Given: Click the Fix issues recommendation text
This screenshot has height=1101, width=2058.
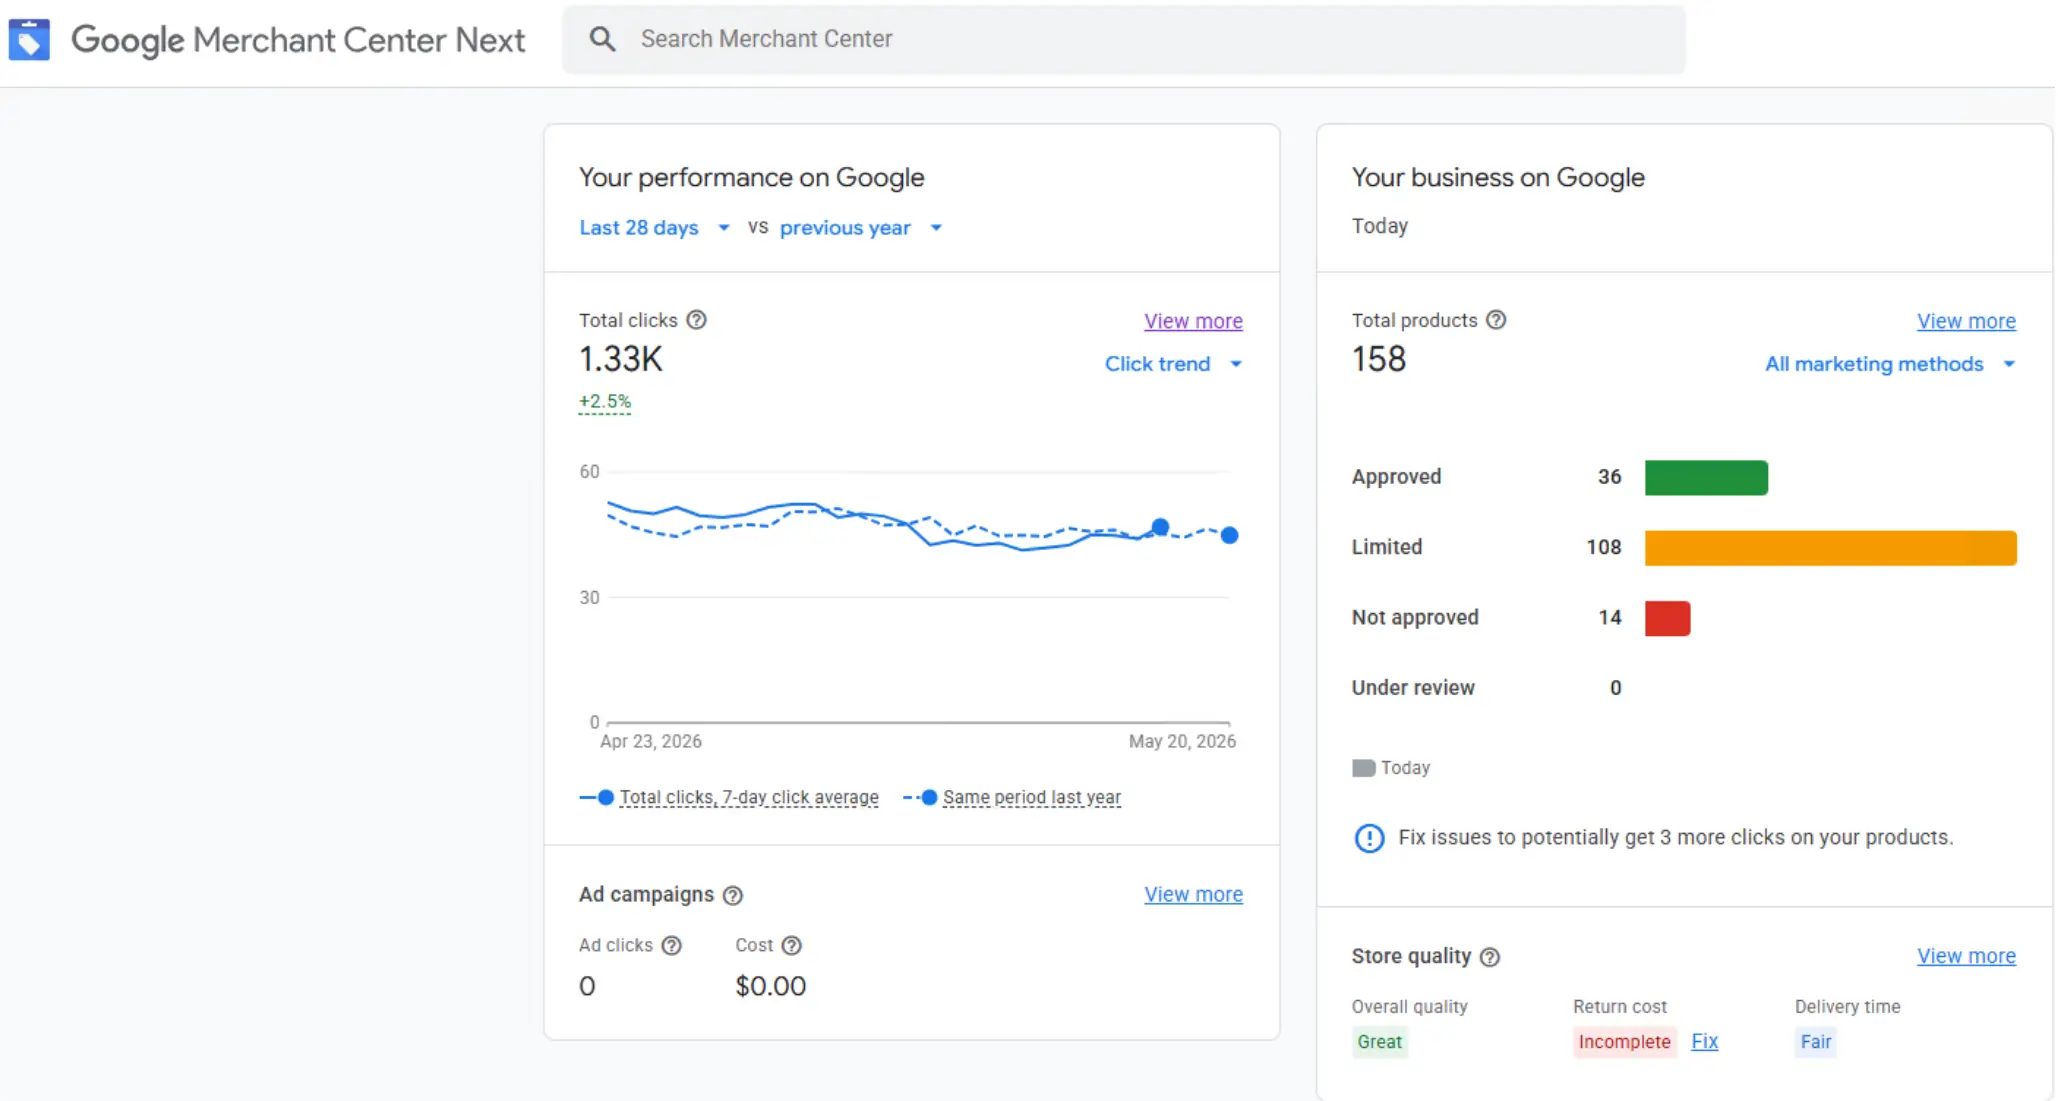Looking at the screenshot, I should coord(1675,837).
